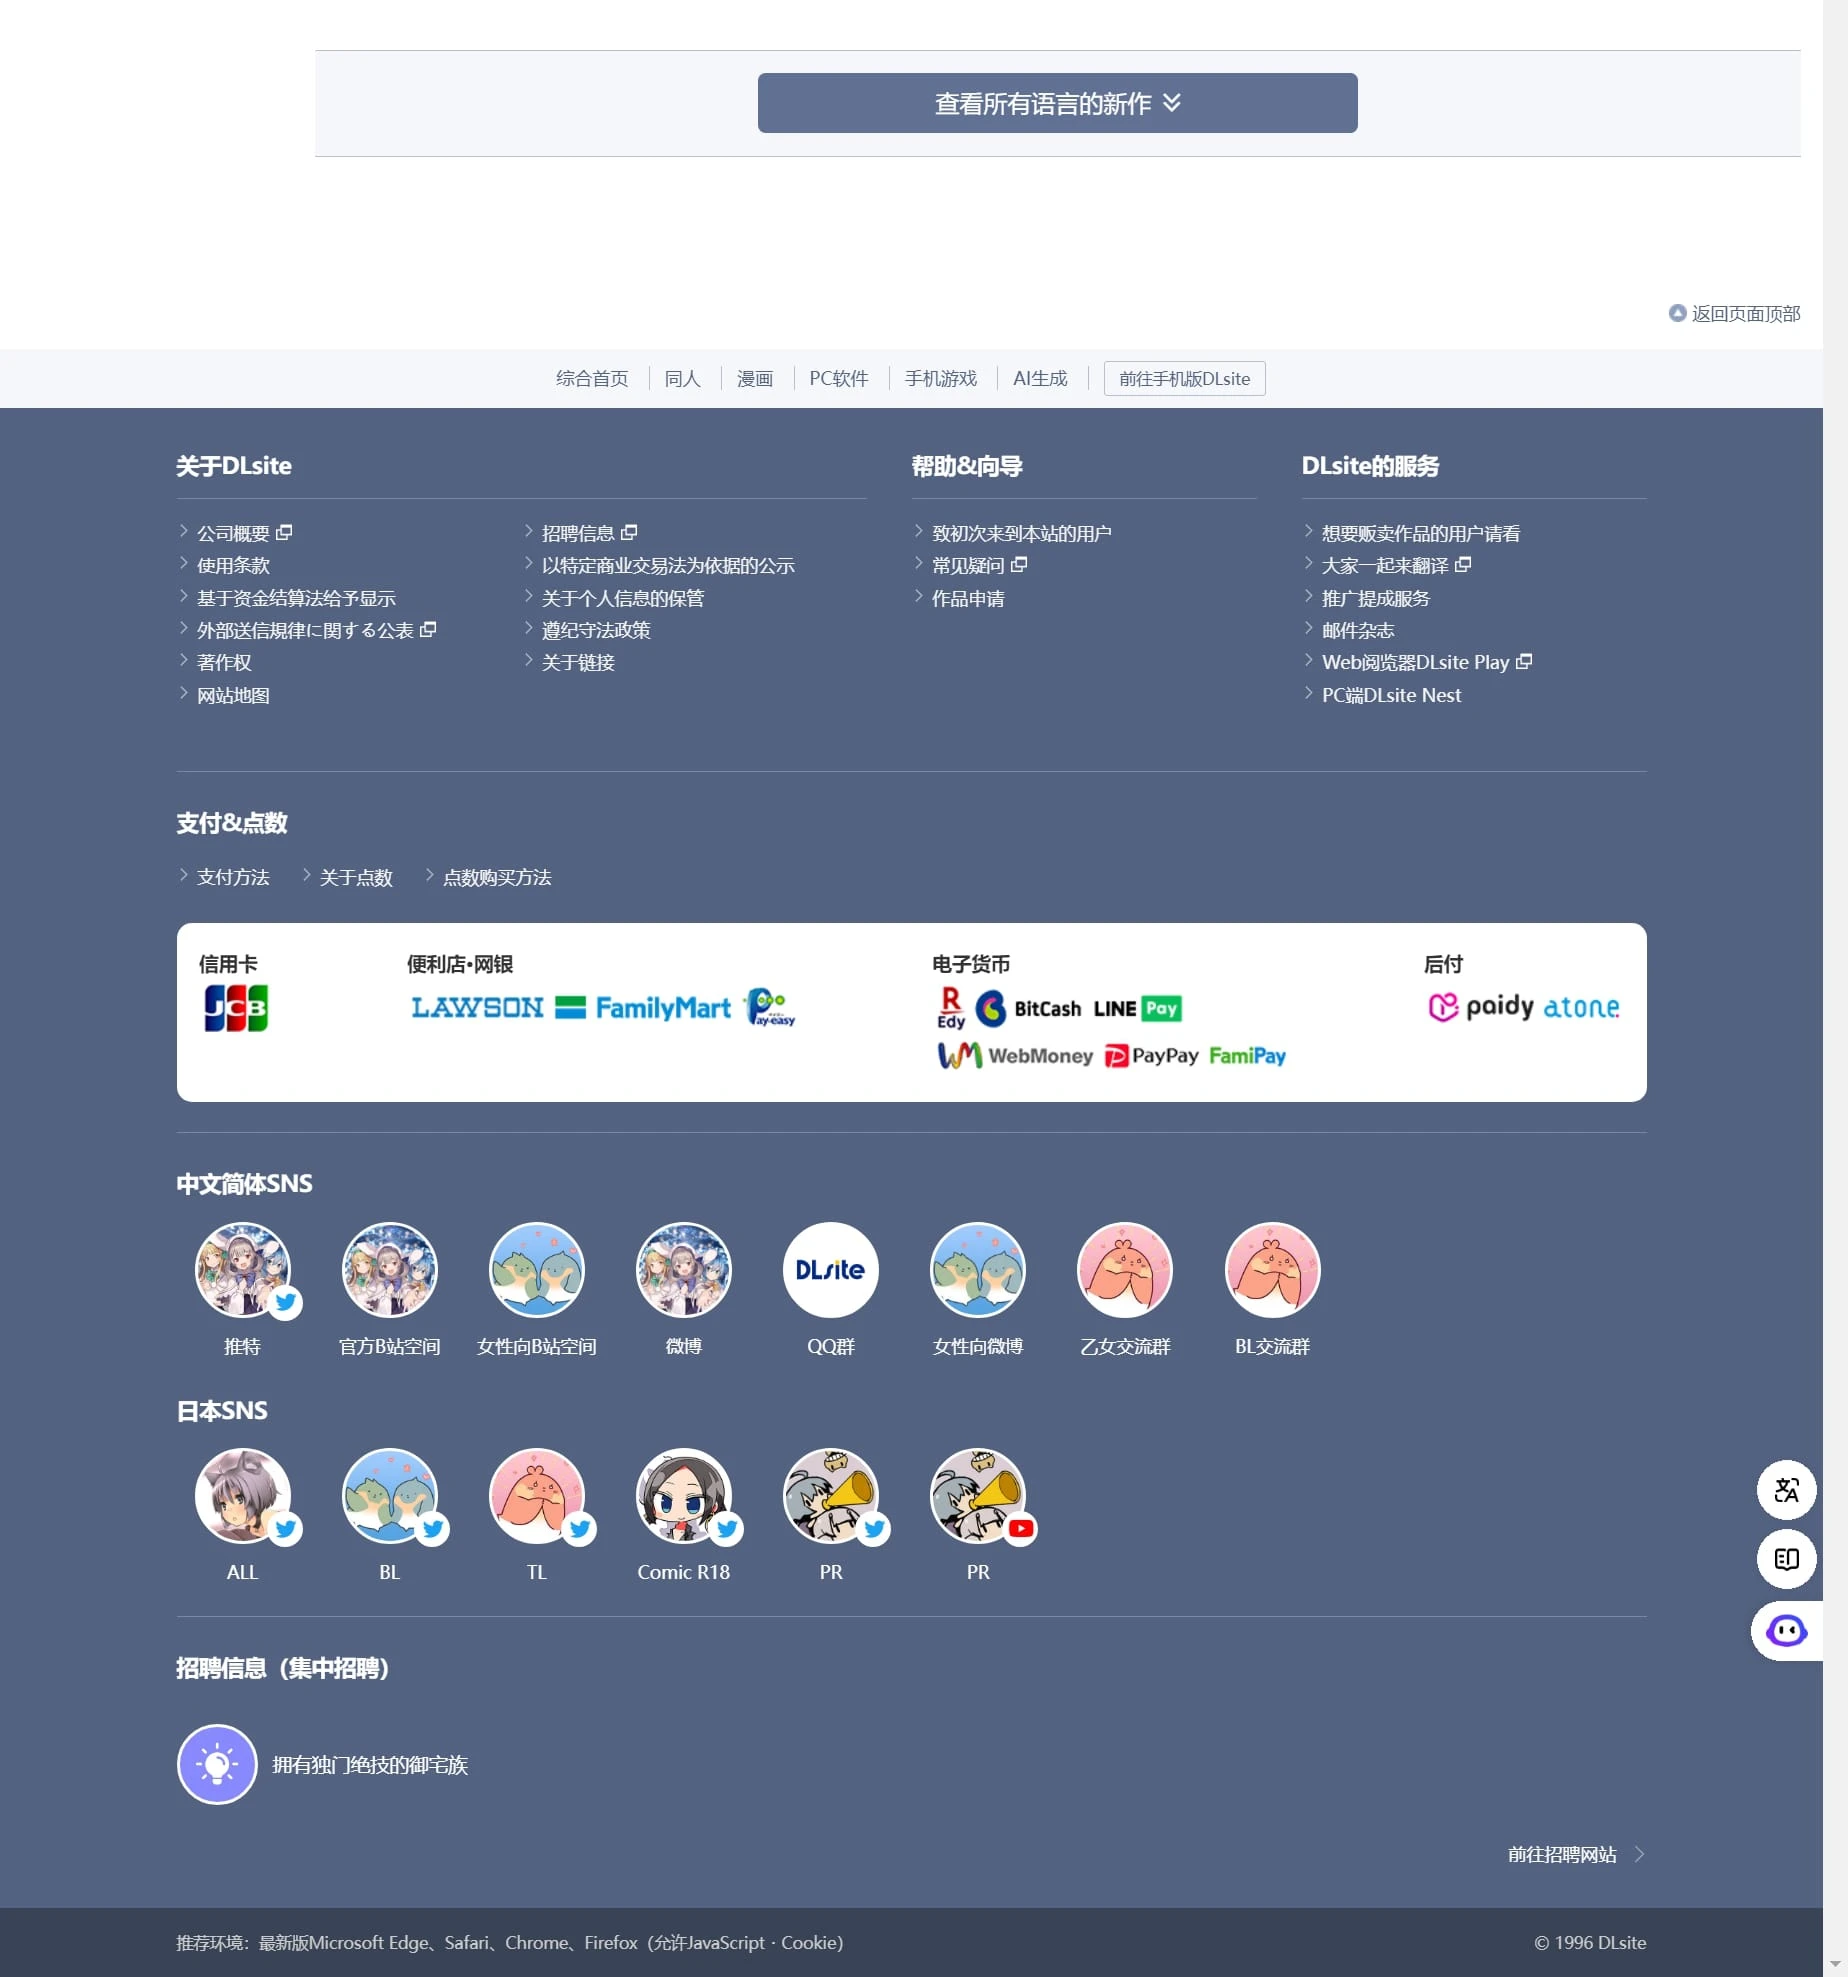This screenshot has height=1977, width=1848.
Task: Switch to 手机游戏 category
Action: (940, 378)
